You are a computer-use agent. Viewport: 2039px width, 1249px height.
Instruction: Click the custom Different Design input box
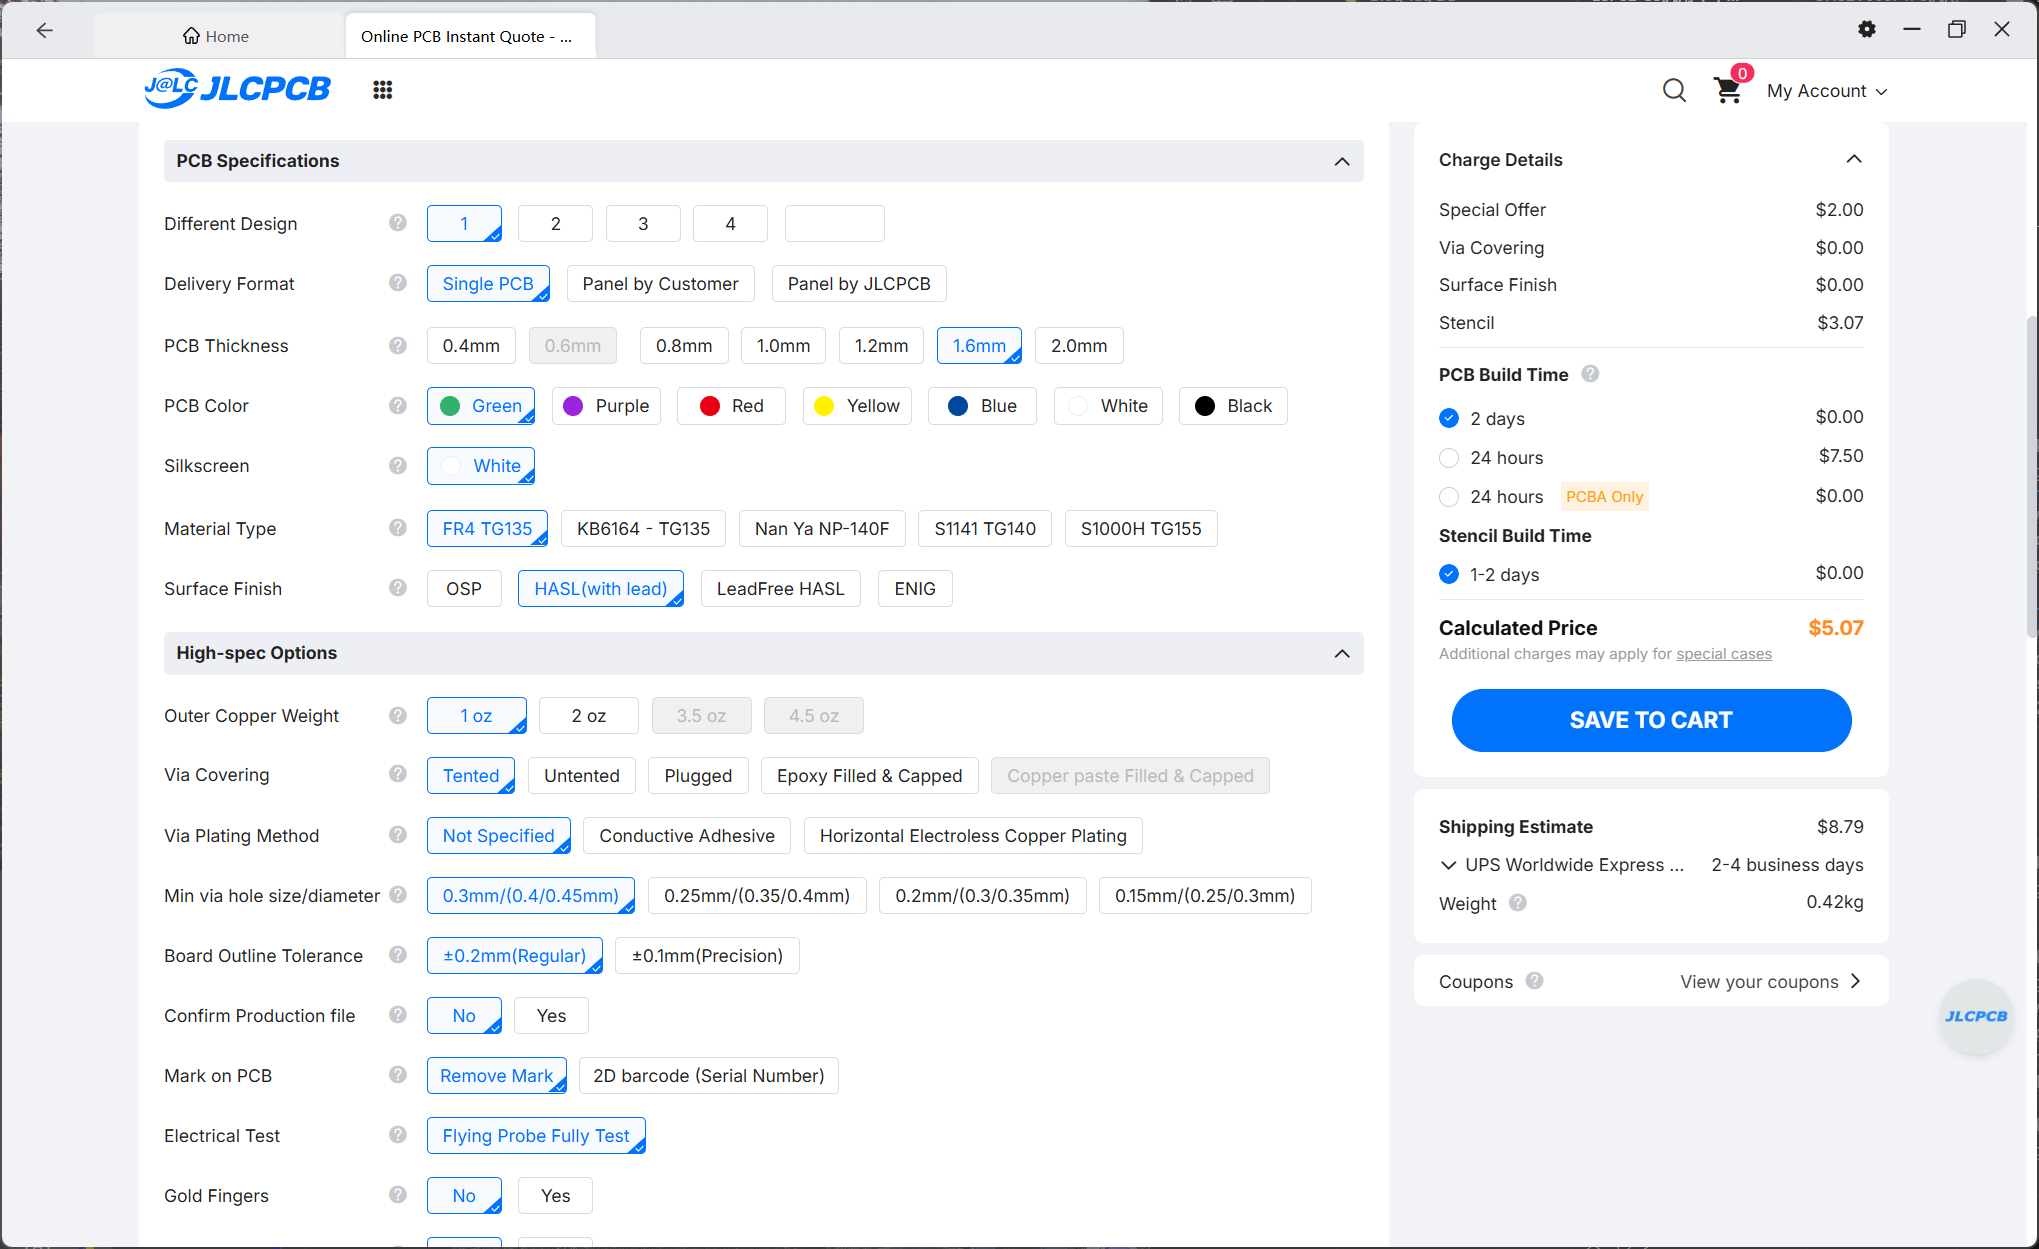[x=834, y=223]
